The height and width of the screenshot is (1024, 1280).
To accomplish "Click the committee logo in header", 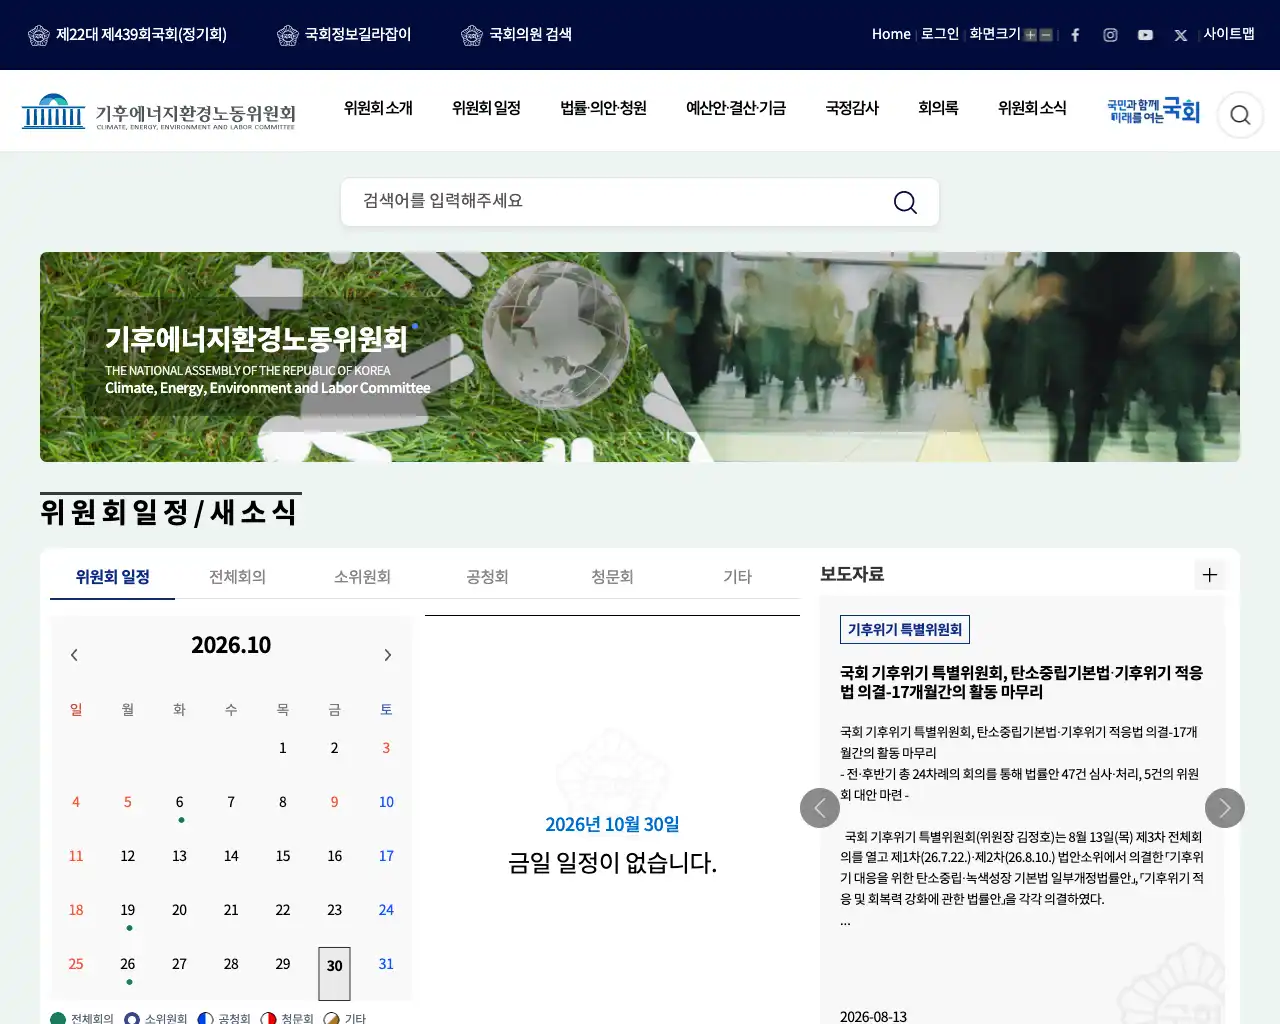I will [159, 112].
